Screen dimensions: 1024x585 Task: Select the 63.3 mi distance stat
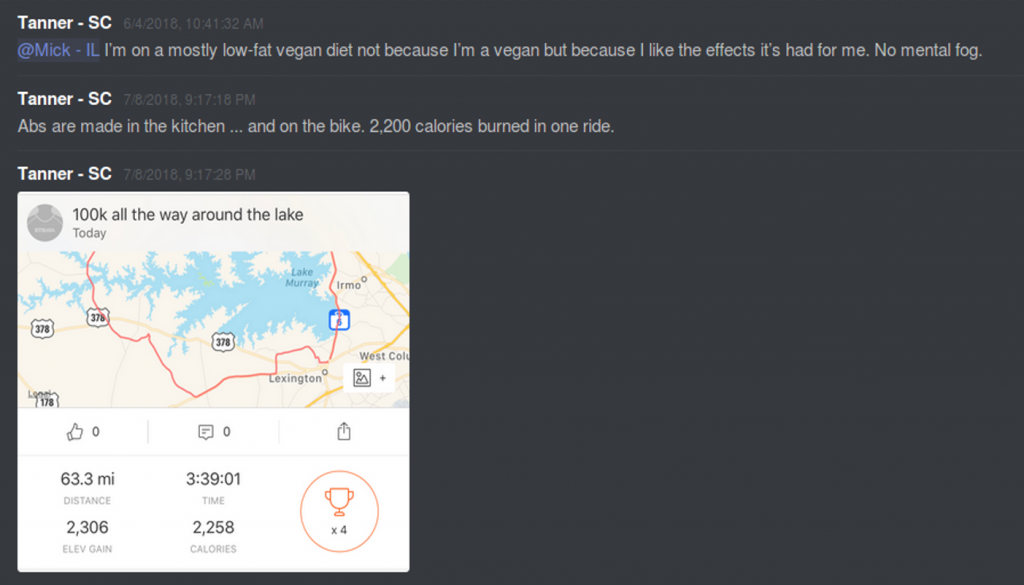coord(86,479)
